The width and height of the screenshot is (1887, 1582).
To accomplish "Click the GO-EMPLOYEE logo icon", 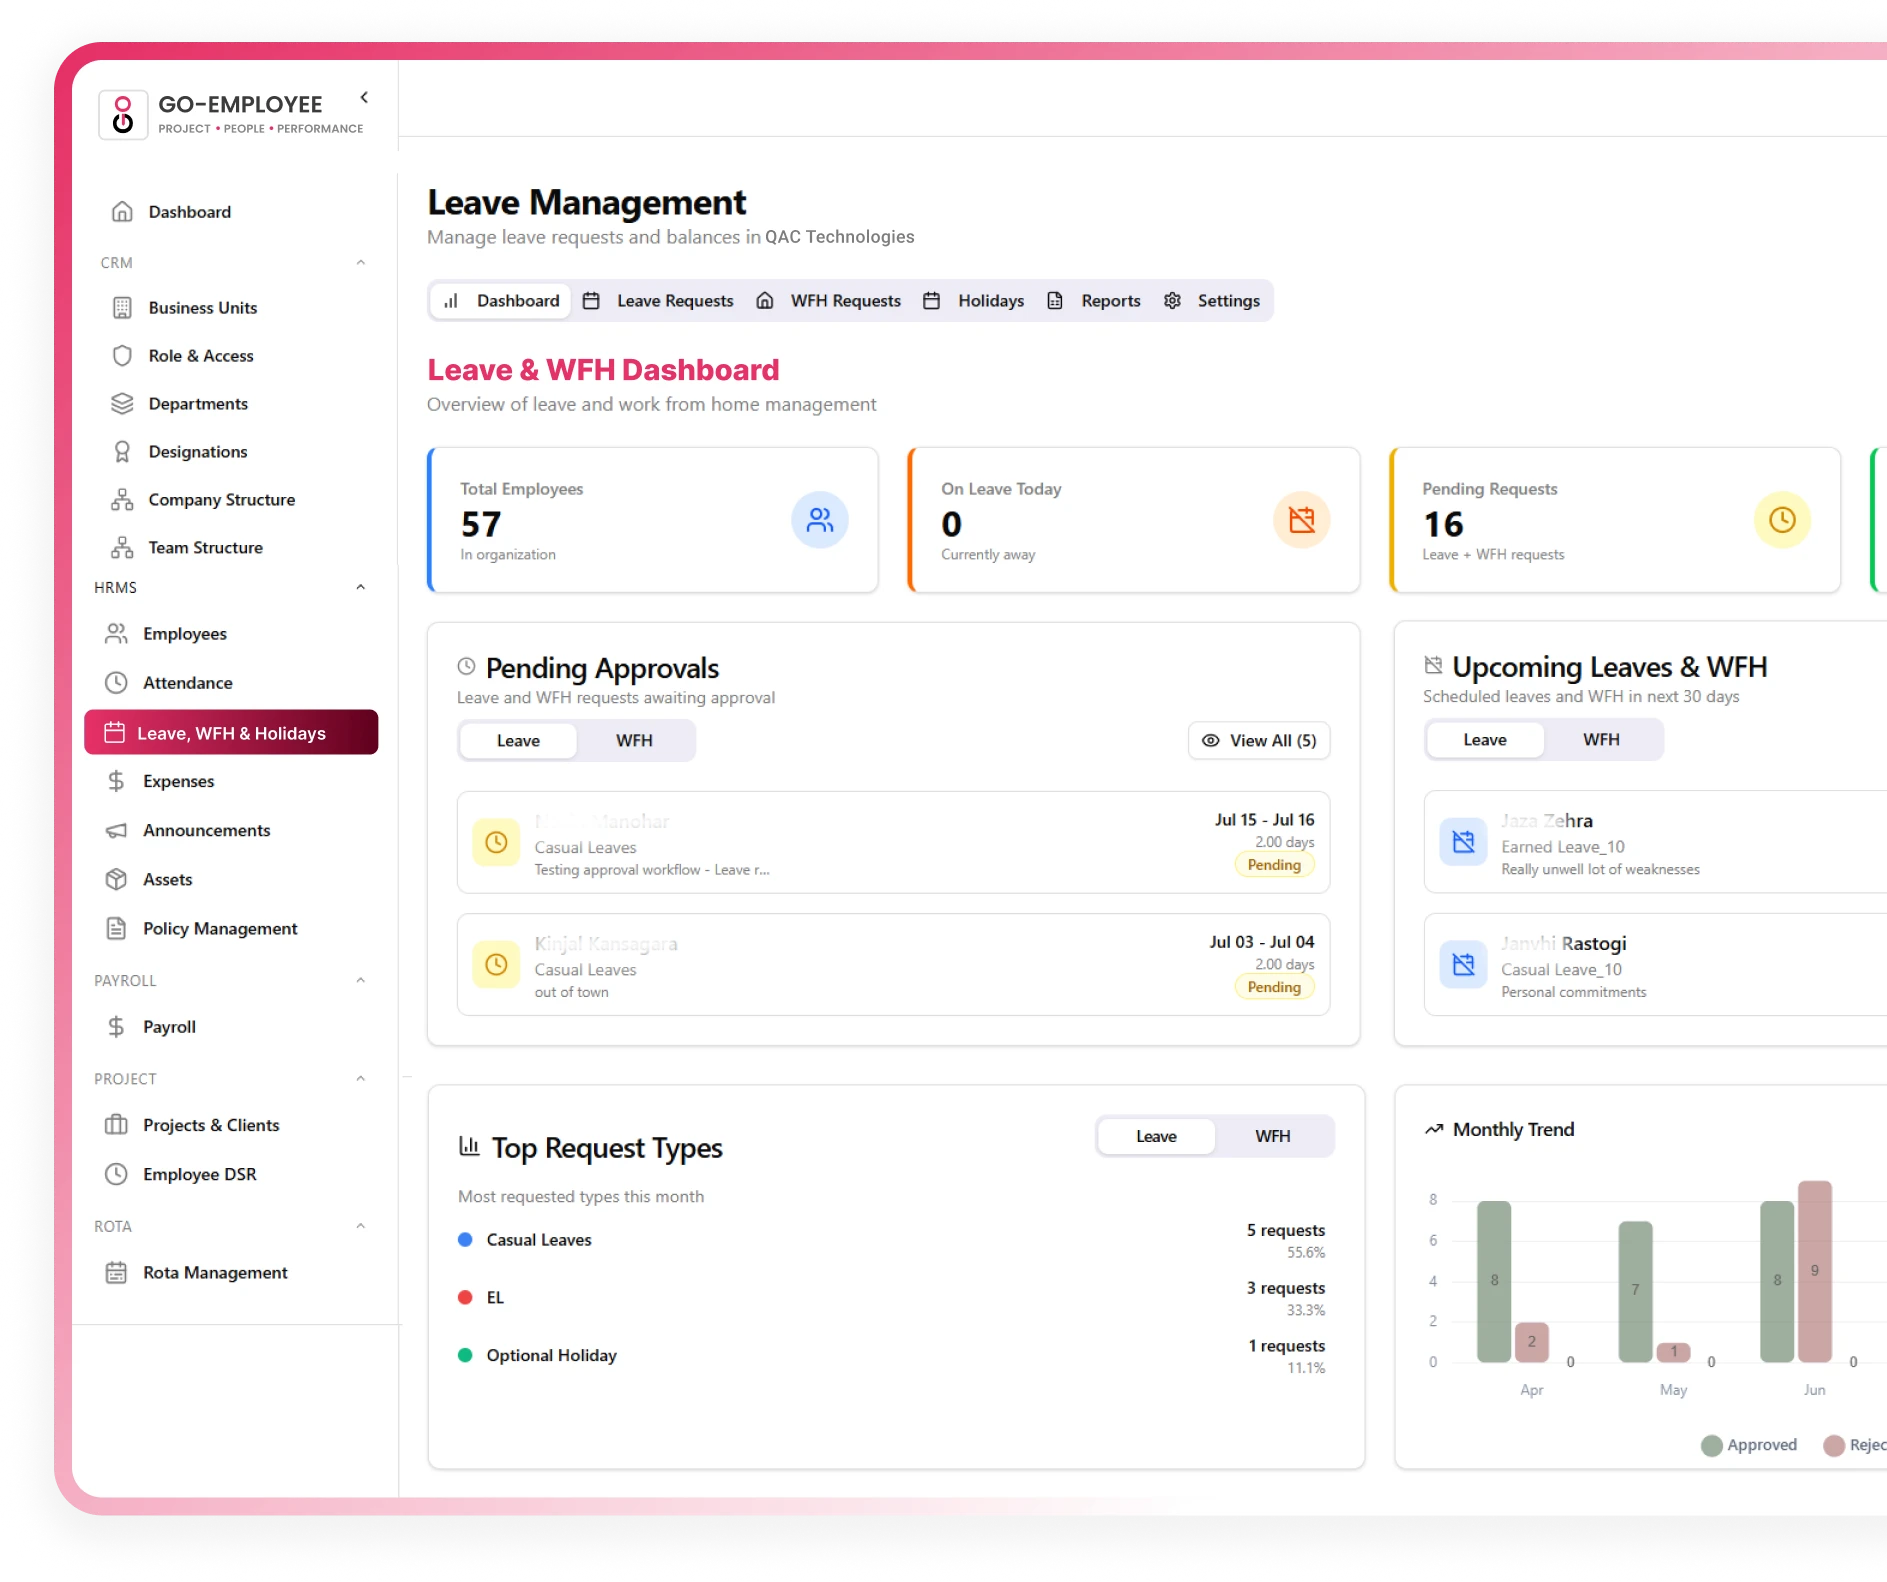I will pos(123,114).
